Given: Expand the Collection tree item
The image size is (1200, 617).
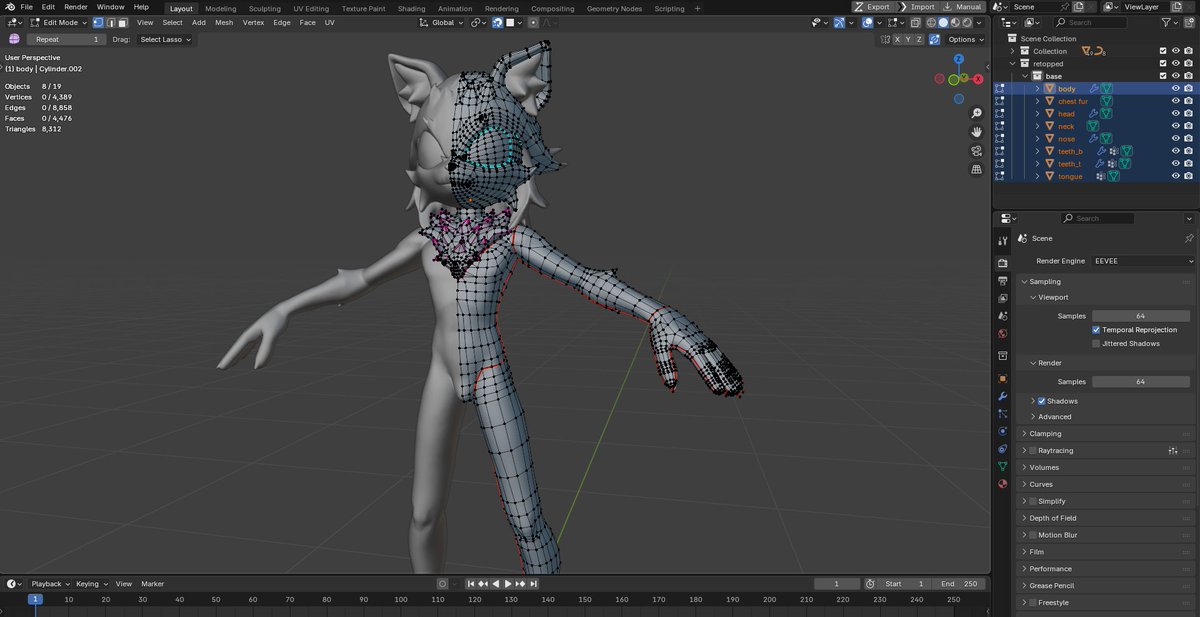Looking at the screenshot, I should 1011,51.
